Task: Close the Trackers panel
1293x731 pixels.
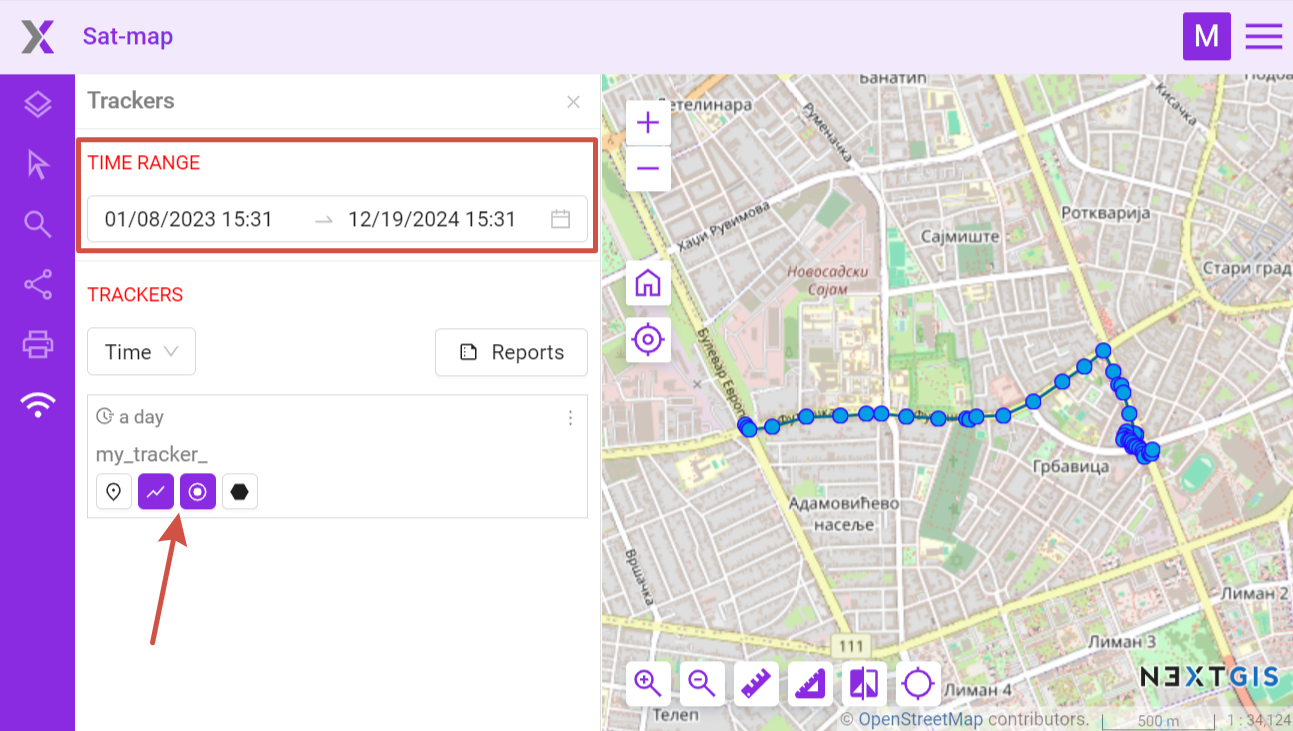Action: [573, 102]
